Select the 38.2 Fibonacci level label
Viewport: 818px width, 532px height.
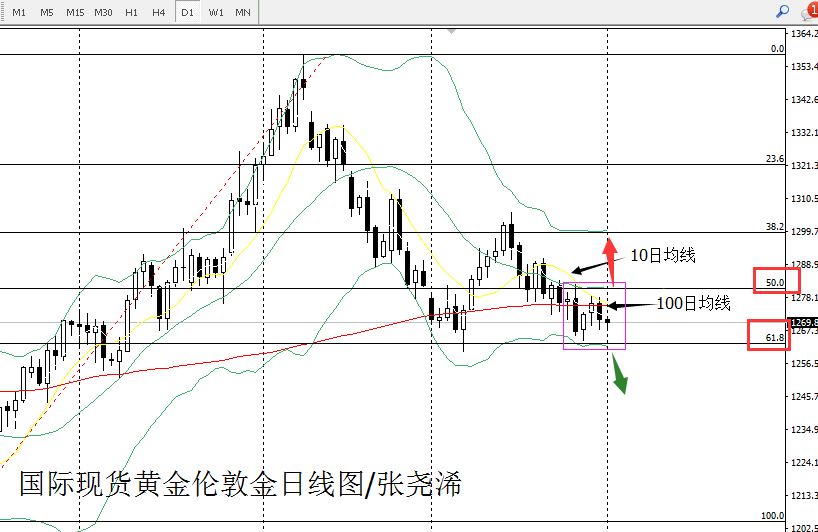775,226
